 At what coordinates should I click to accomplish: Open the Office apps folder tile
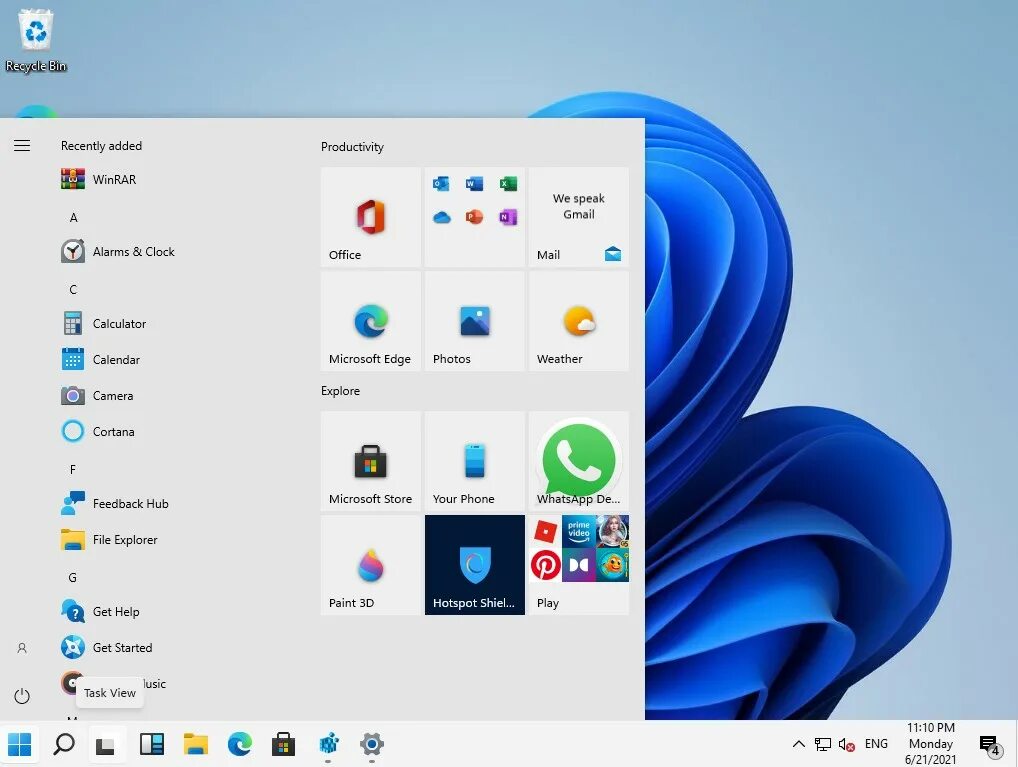(x=475, y=217)
